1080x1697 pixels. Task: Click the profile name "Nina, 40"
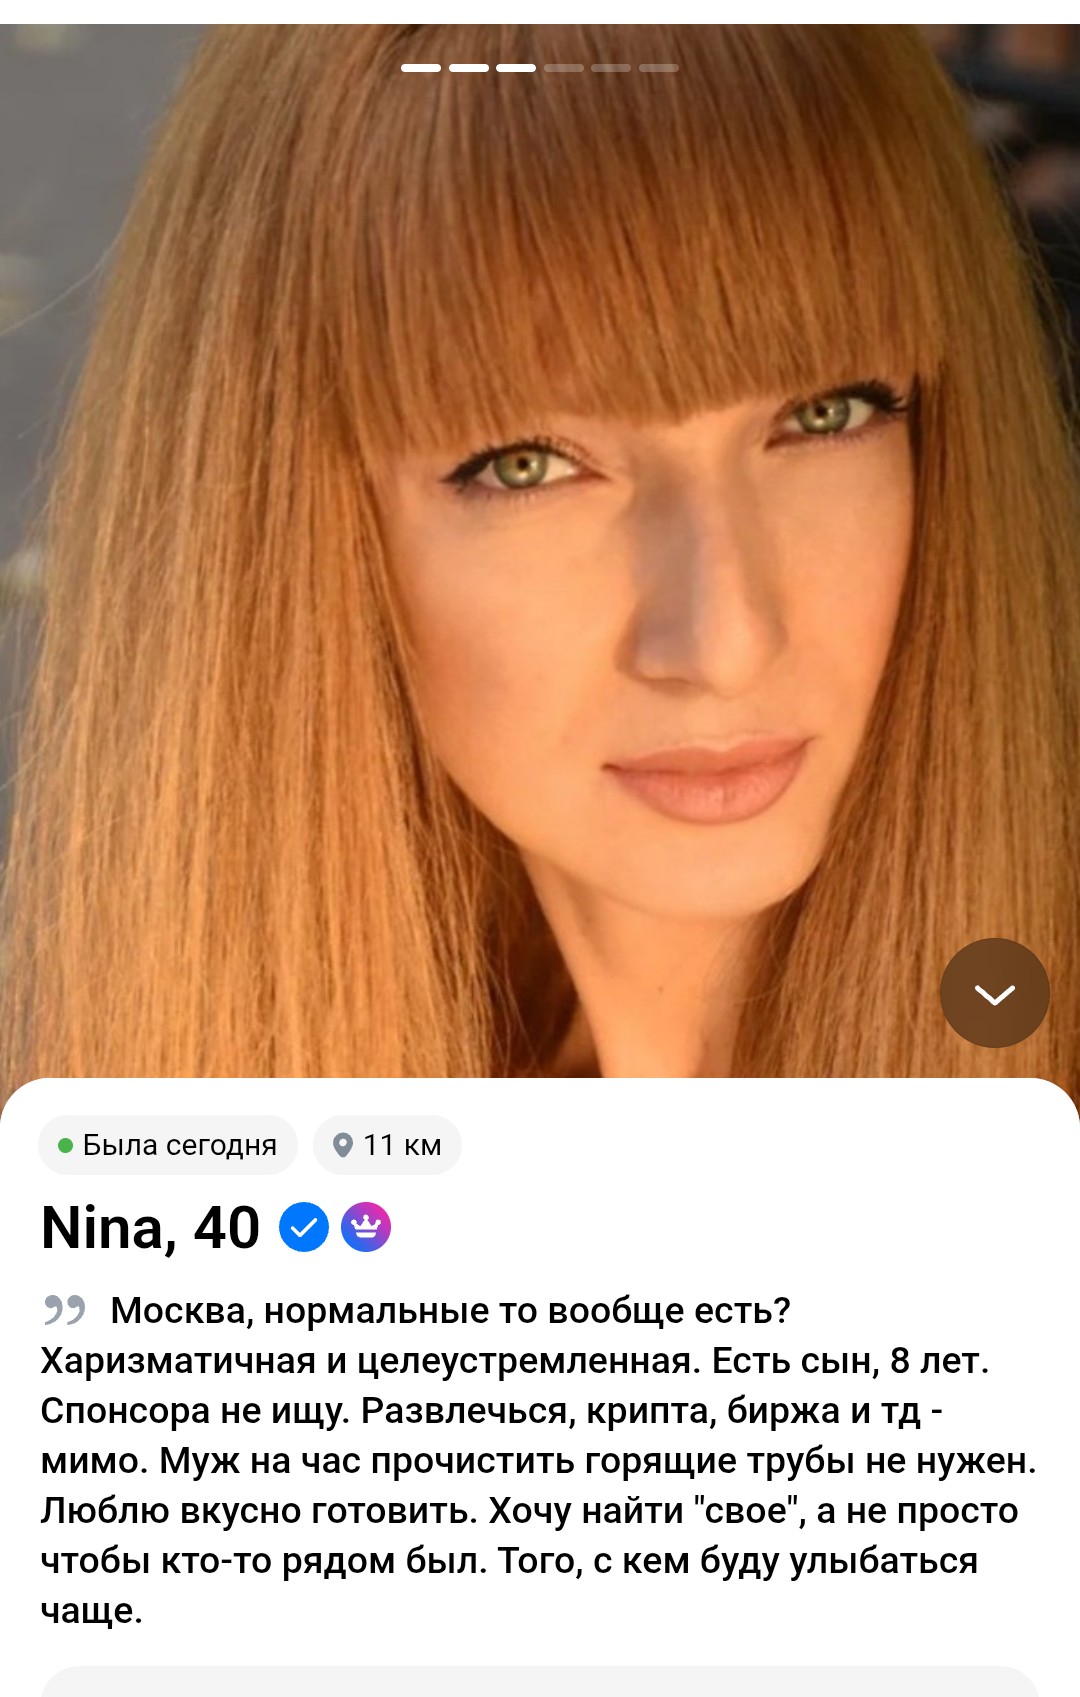150,1228
